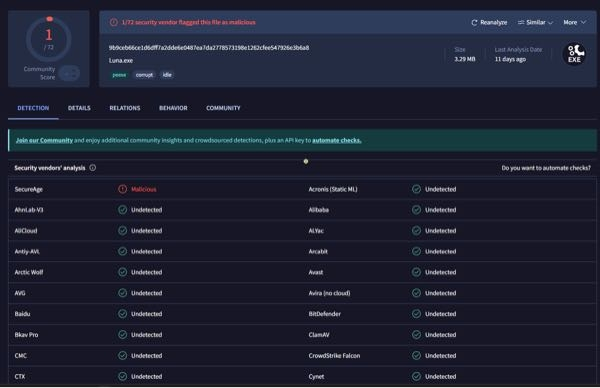Click Antiy-AVL undetected check icon

pyautogui.click(x=122, y=251)
